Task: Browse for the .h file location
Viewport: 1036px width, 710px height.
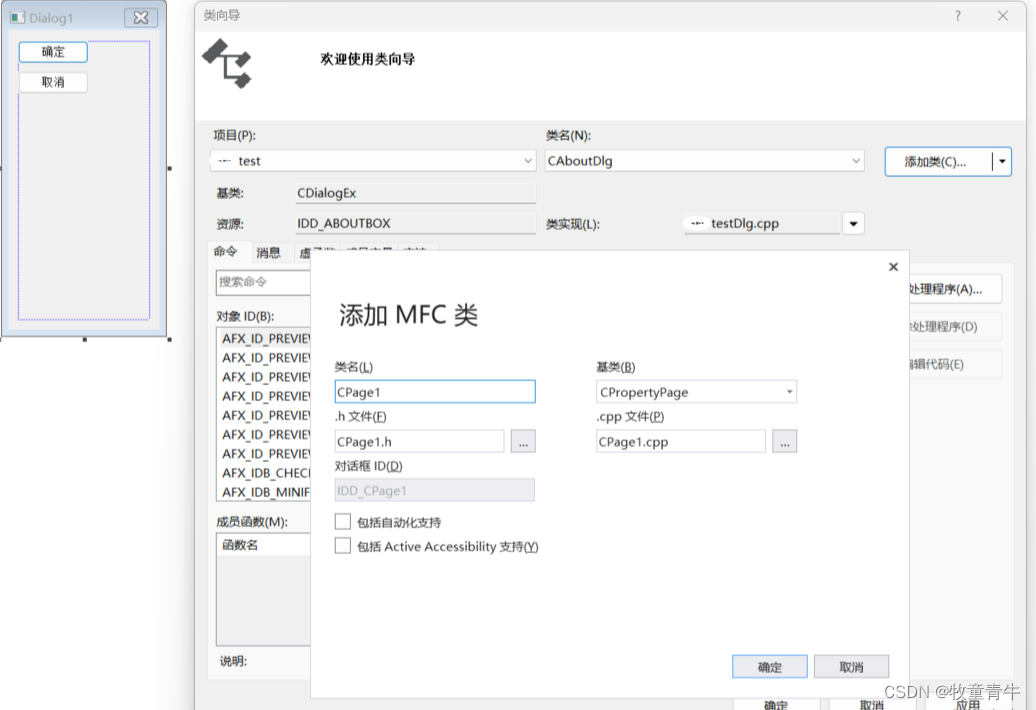Action: click(x=523, y=442)
